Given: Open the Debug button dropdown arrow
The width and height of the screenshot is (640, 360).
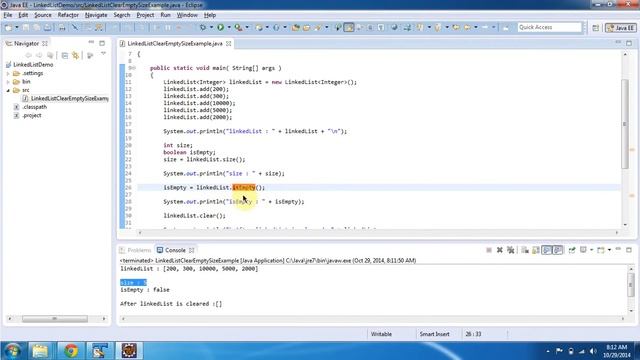Looking at the screenshot, I should coord(211,27).
